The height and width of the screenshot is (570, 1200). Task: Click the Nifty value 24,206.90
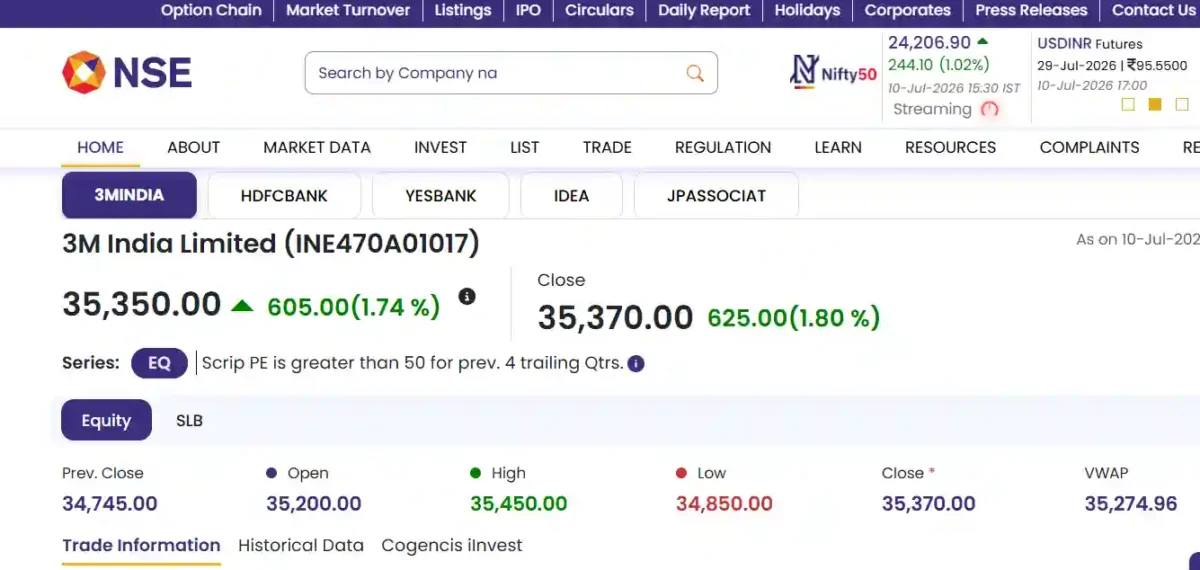pos(929,42)
